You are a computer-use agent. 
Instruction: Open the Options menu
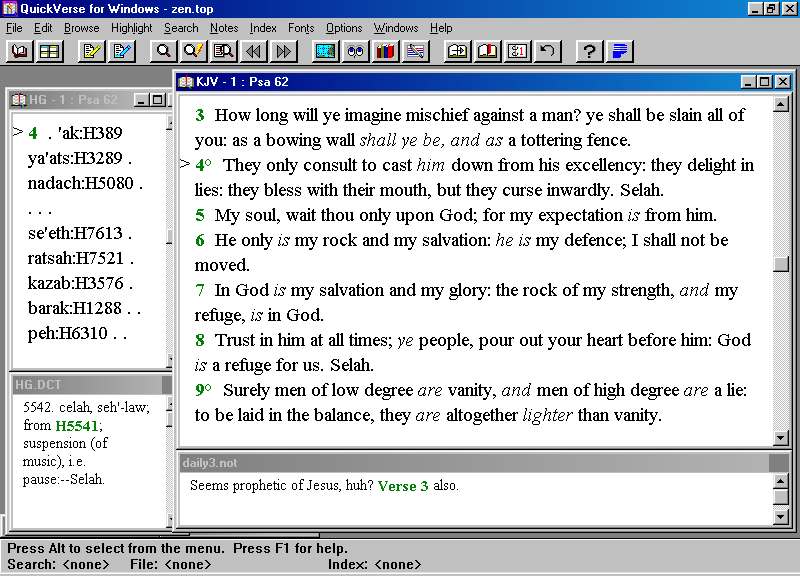pyautogui.click(x=344, y=28)
